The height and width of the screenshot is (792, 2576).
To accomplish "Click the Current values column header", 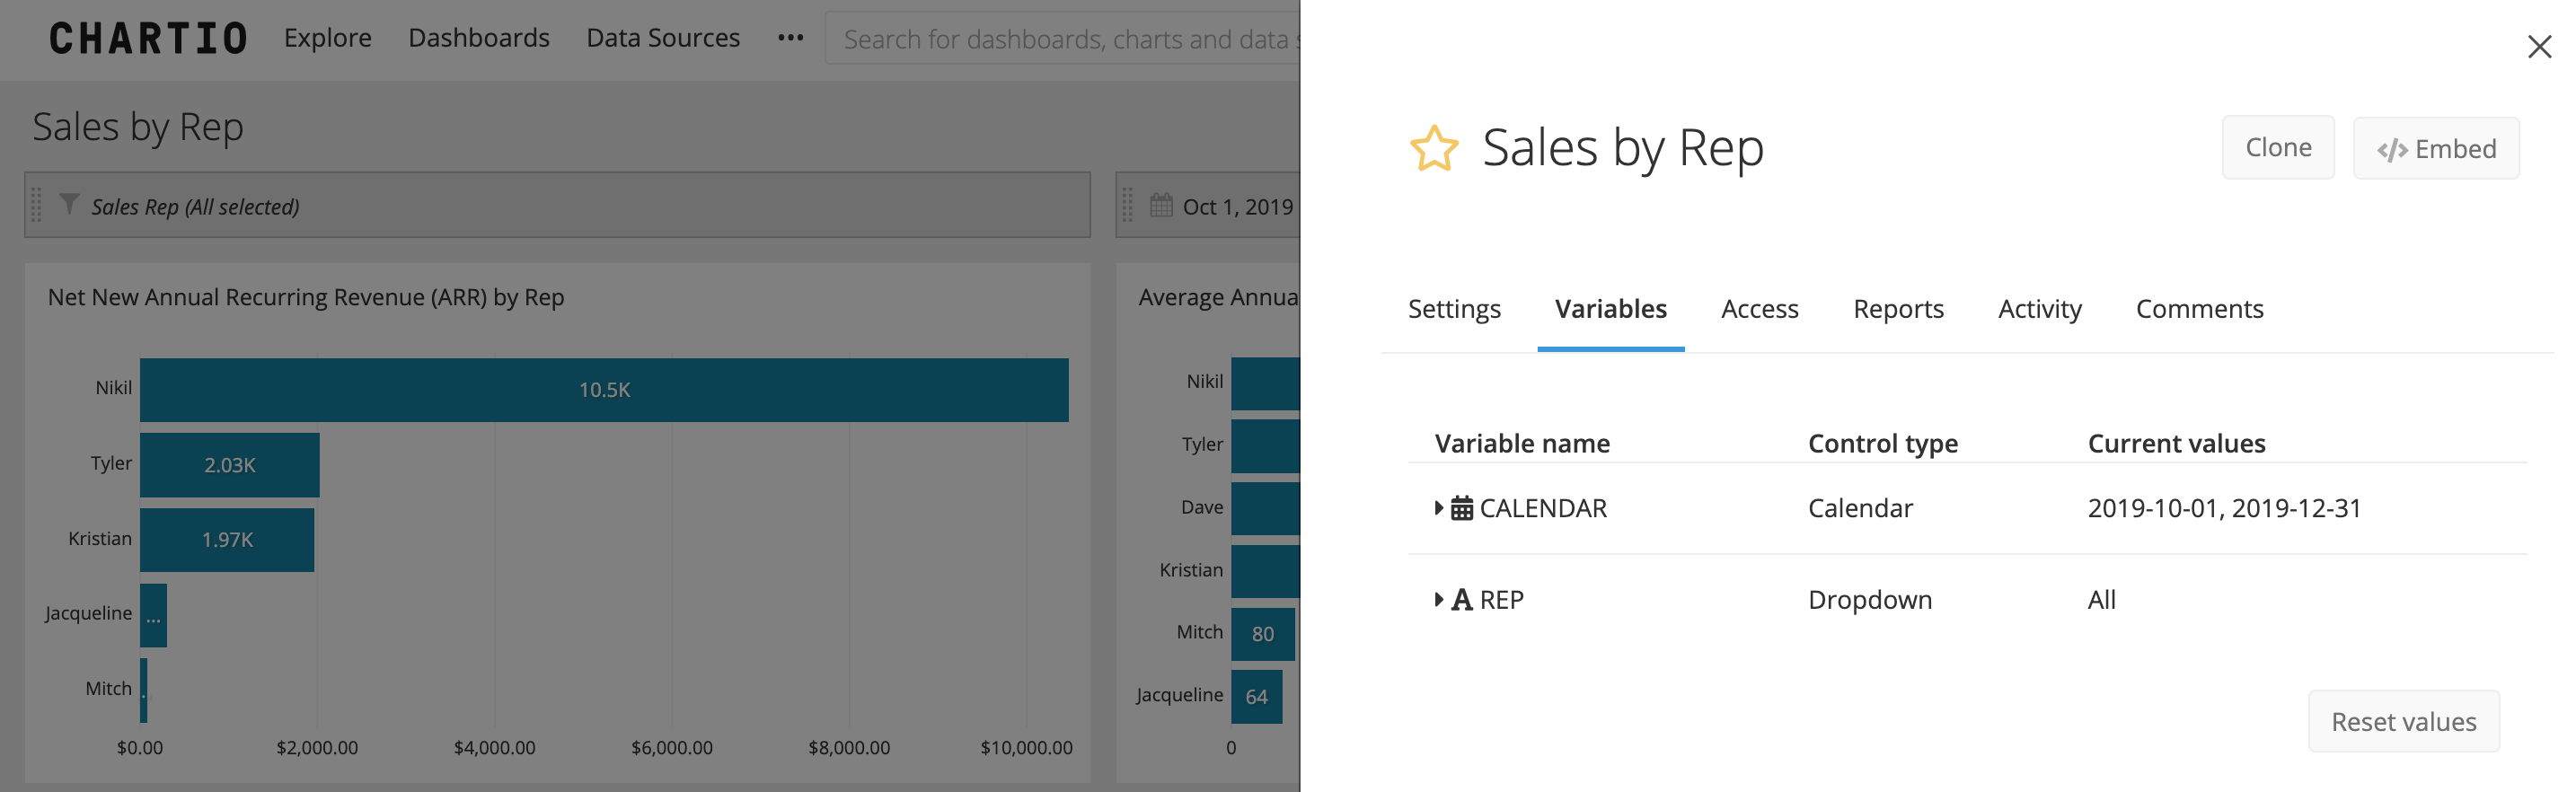I will tap(2176, 443).
